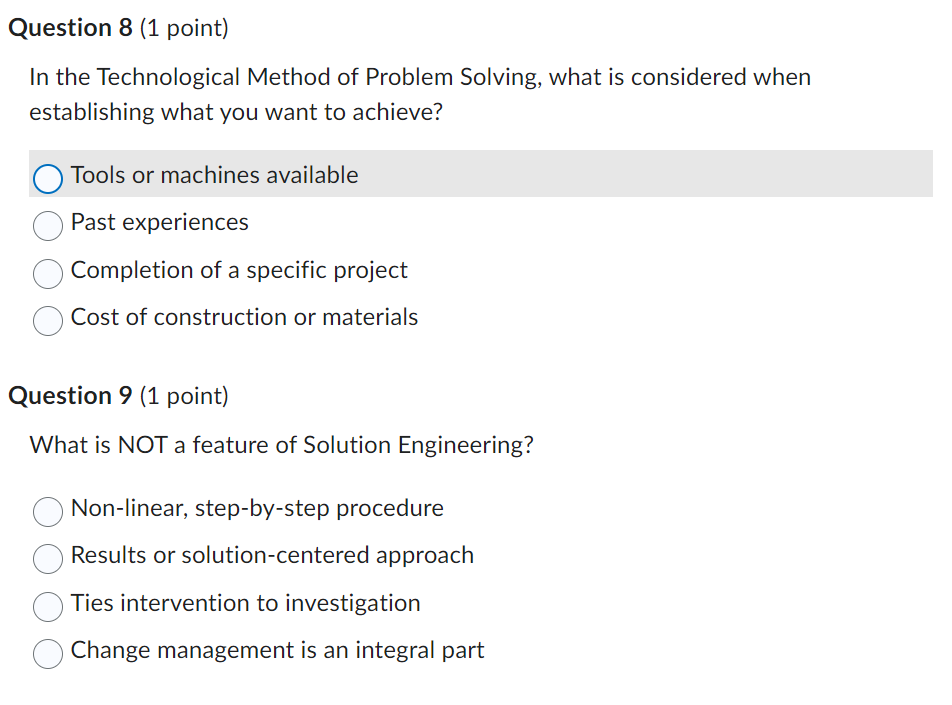
Task: Select 'Non-linear, step-by-step procedure' radio button
Action: pyautogui.click(x=48, y=511)
